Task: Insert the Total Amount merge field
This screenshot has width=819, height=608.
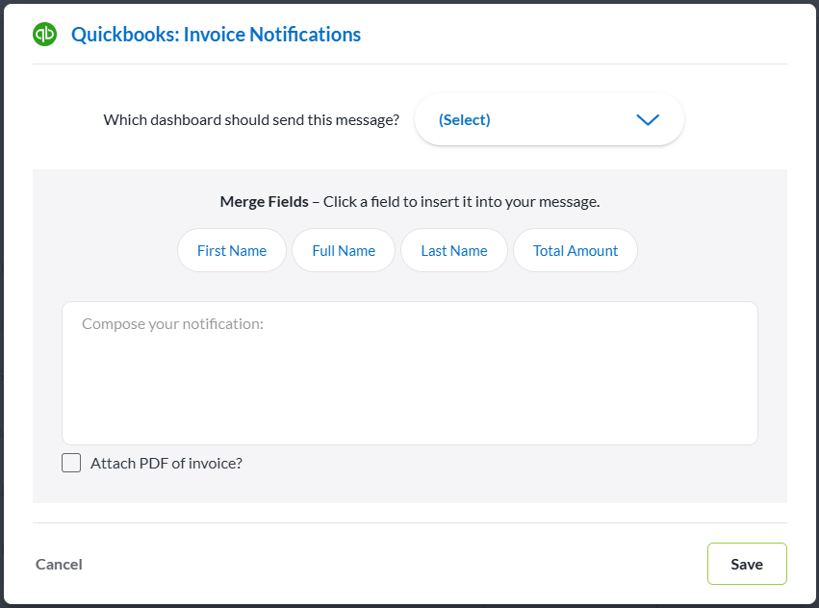Action: [575, 250]
